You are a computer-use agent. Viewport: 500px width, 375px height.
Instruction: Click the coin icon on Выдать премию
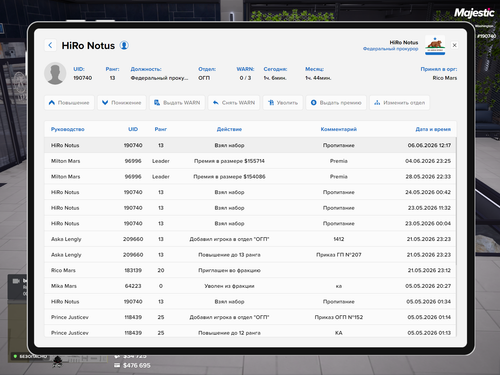[x=313, y=103]
